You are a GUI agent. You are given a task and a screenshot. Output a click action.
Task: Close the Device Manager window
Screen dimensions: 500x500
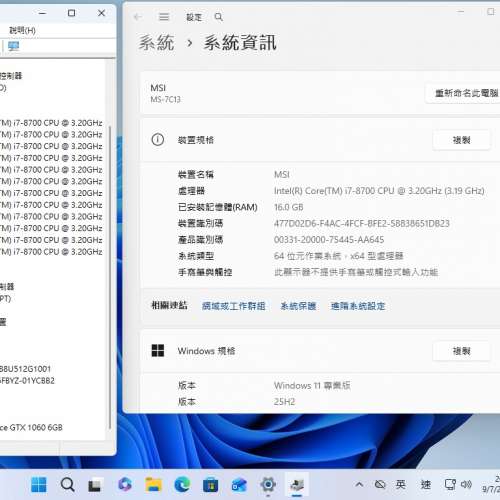(x=101, y=13)
